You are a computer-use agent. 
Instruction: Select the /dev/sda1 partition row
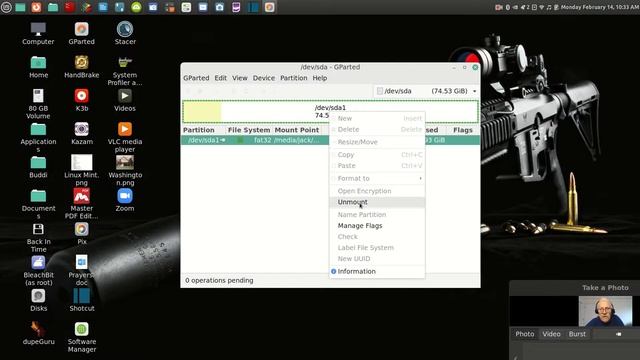coord(330,140)
